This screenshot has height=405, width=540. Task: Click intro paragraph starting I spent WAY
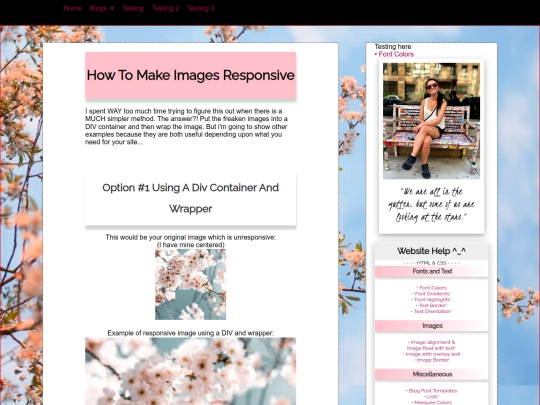click(186, 126)
